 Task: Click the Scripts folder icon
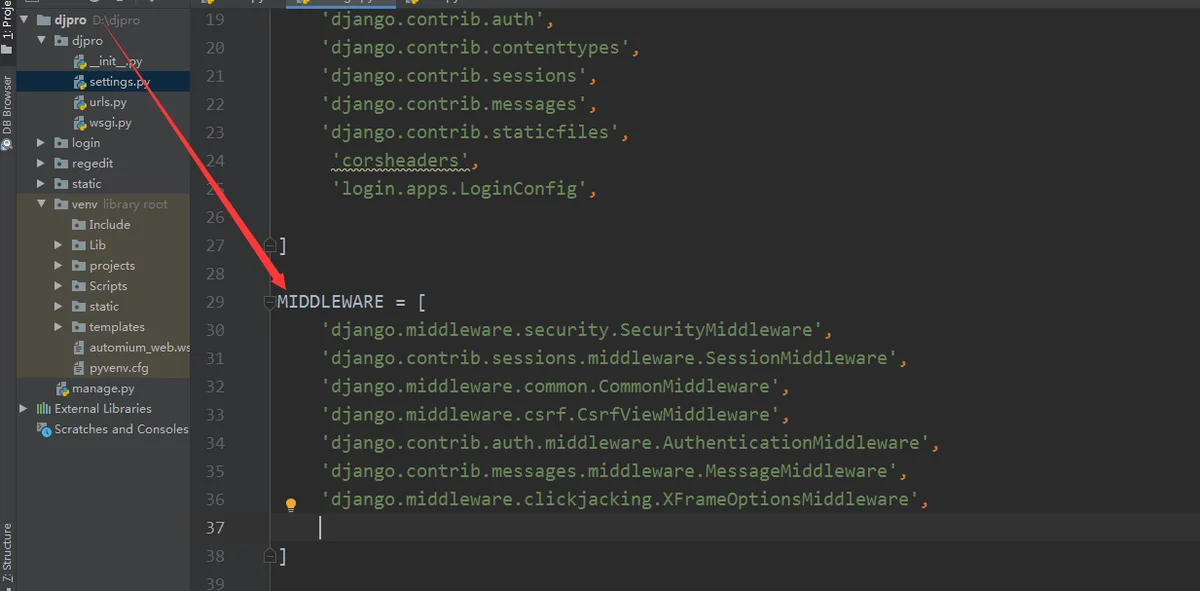coord(80,286)
